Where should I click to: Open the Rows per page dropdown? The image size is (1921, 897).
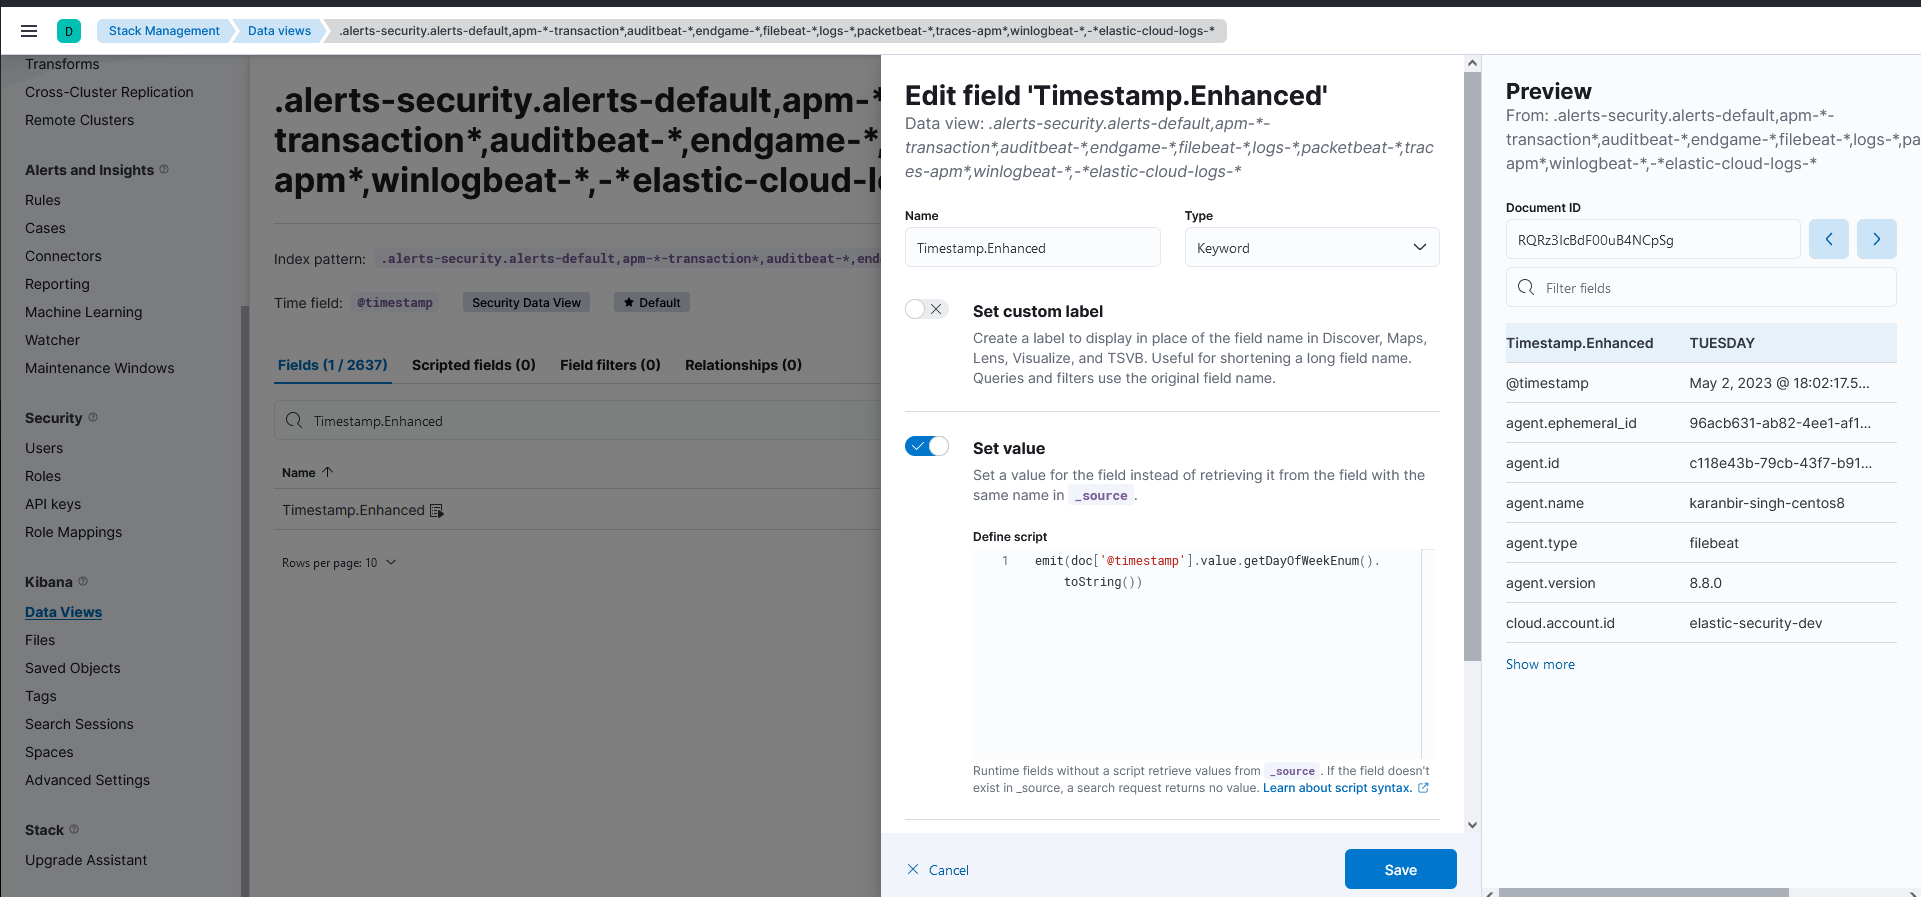tap(340, 562)
